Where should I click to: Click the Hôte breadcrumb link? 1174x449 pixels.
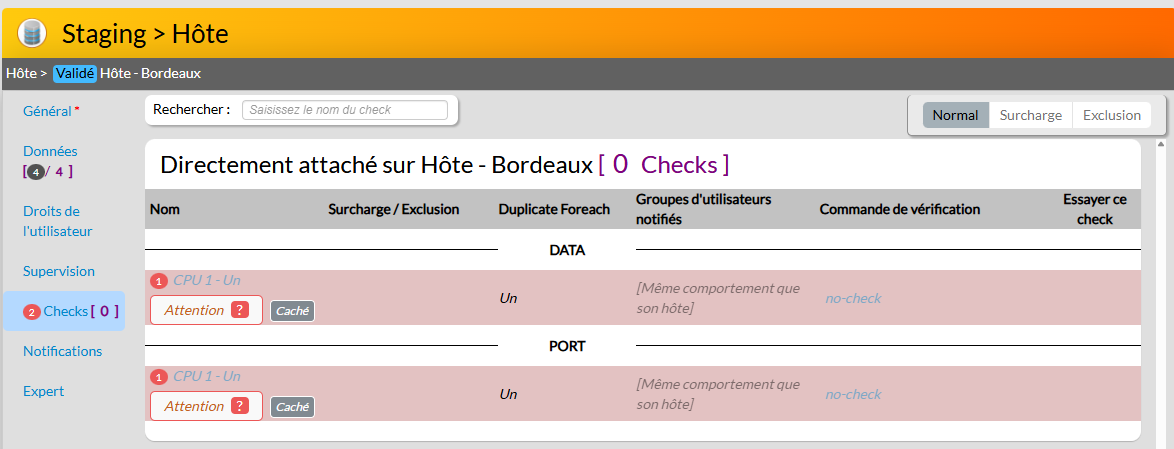[x=20, y=73]
